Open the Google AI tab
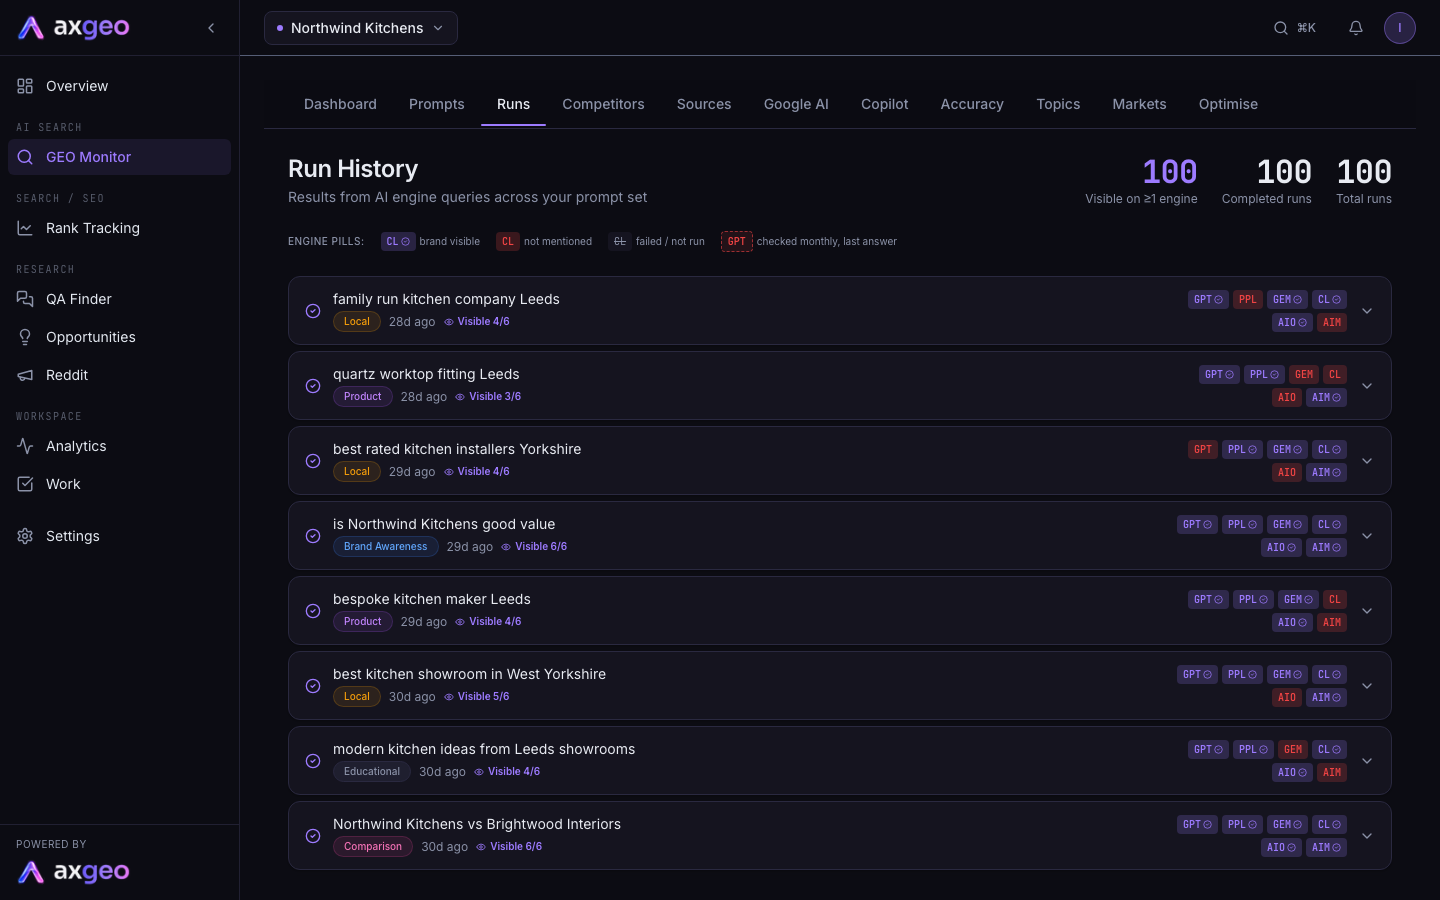Image resolution: width=1440 pixels, height=900 pixels. click(796, 104)
